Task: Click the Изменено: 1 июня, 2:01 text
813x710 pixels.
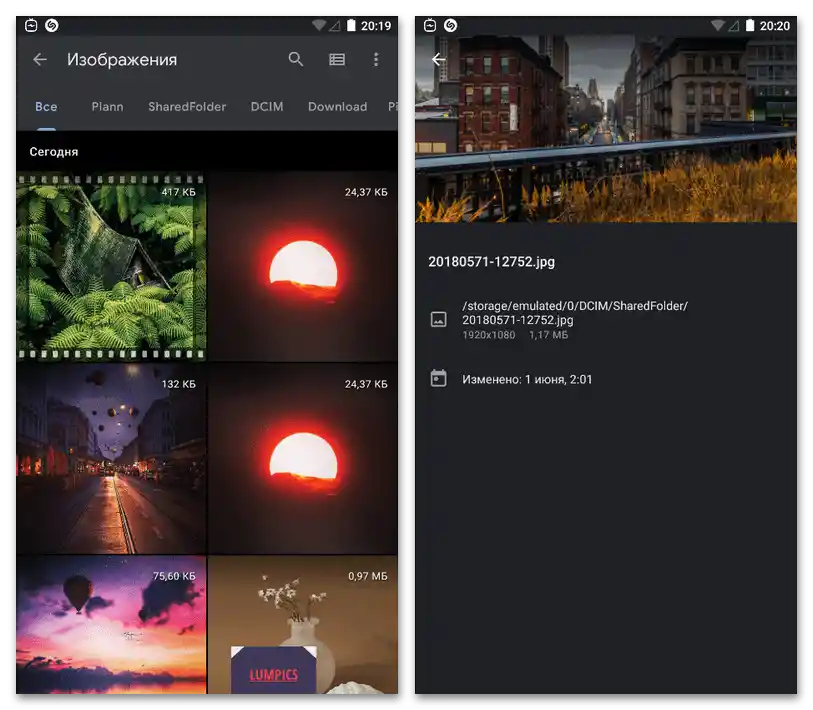Action: click(527, 380)
